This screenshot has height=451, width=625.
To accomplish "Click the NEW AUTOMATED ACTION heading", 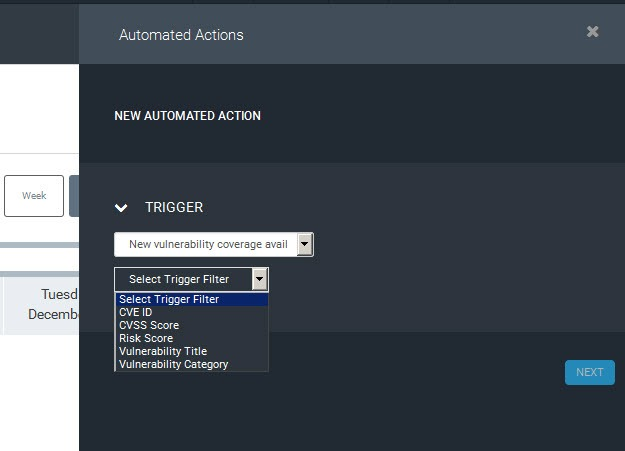I will 187,116.
